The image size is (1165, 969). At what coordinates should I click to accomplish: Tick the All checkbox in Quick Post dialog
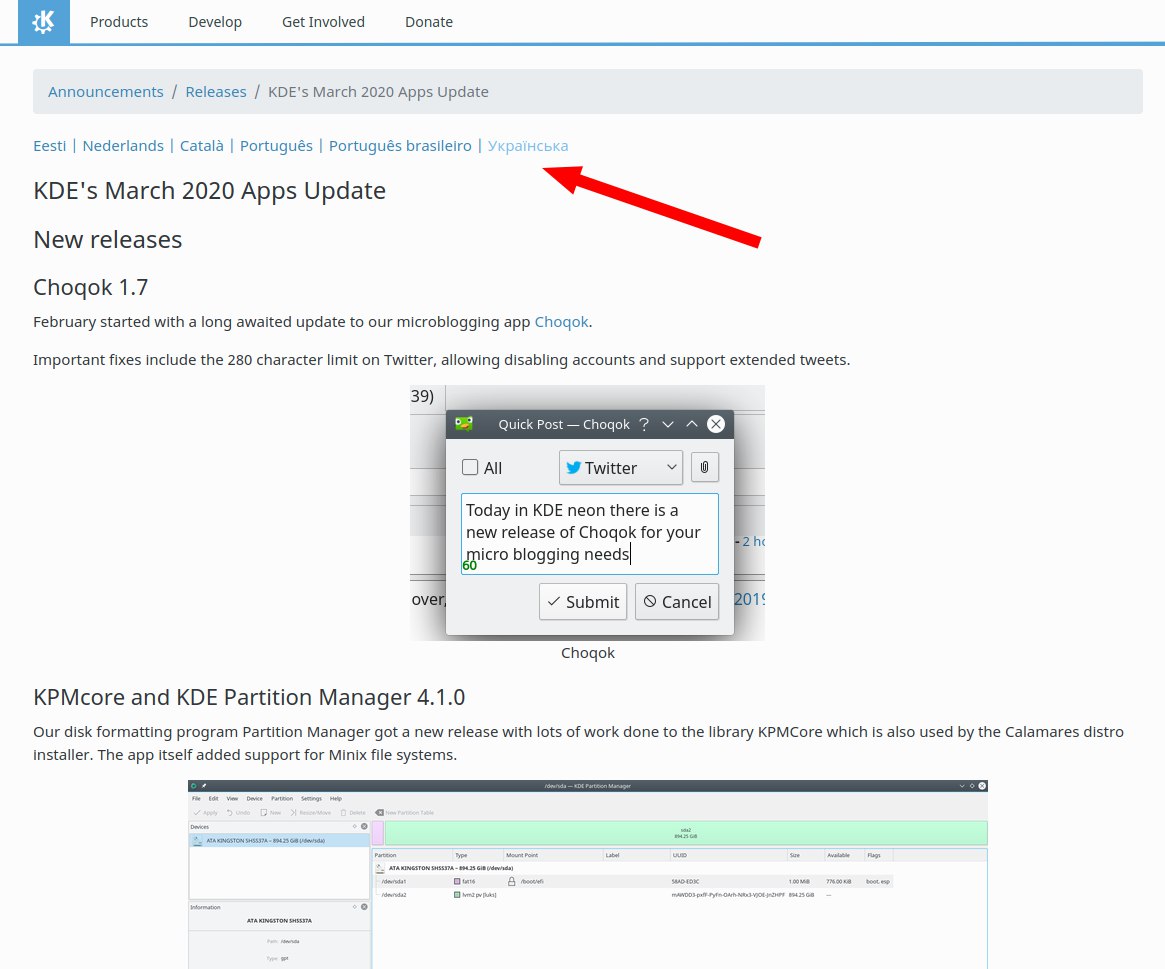470,467
